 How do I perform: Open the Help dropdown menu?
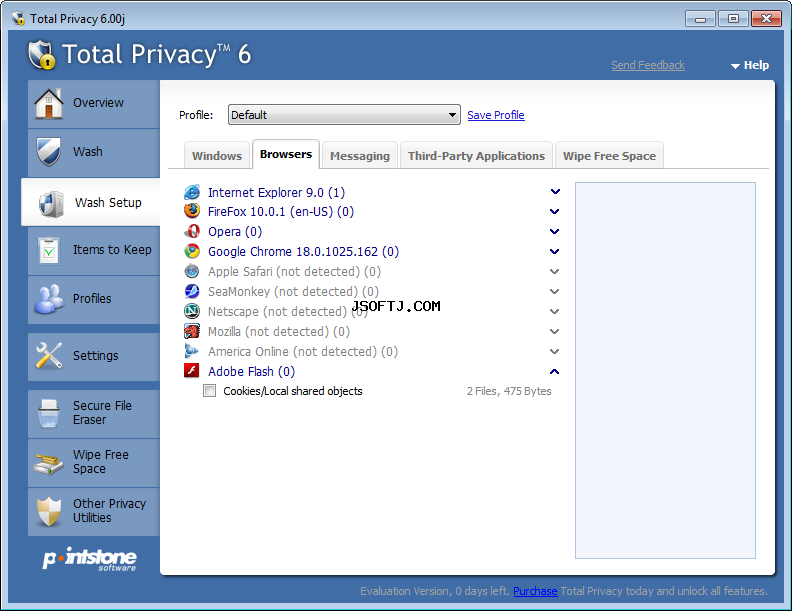tap(750, 65)
